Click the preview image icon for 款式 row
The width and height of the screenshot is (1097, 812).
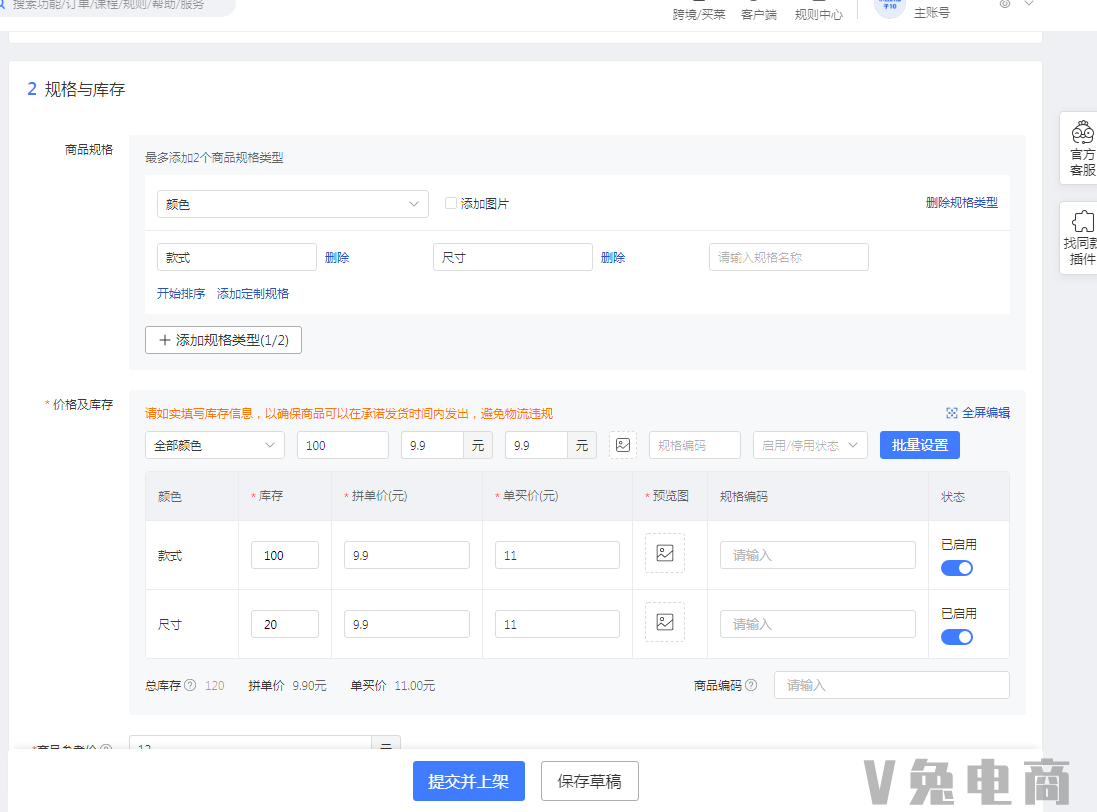[664, 554]
